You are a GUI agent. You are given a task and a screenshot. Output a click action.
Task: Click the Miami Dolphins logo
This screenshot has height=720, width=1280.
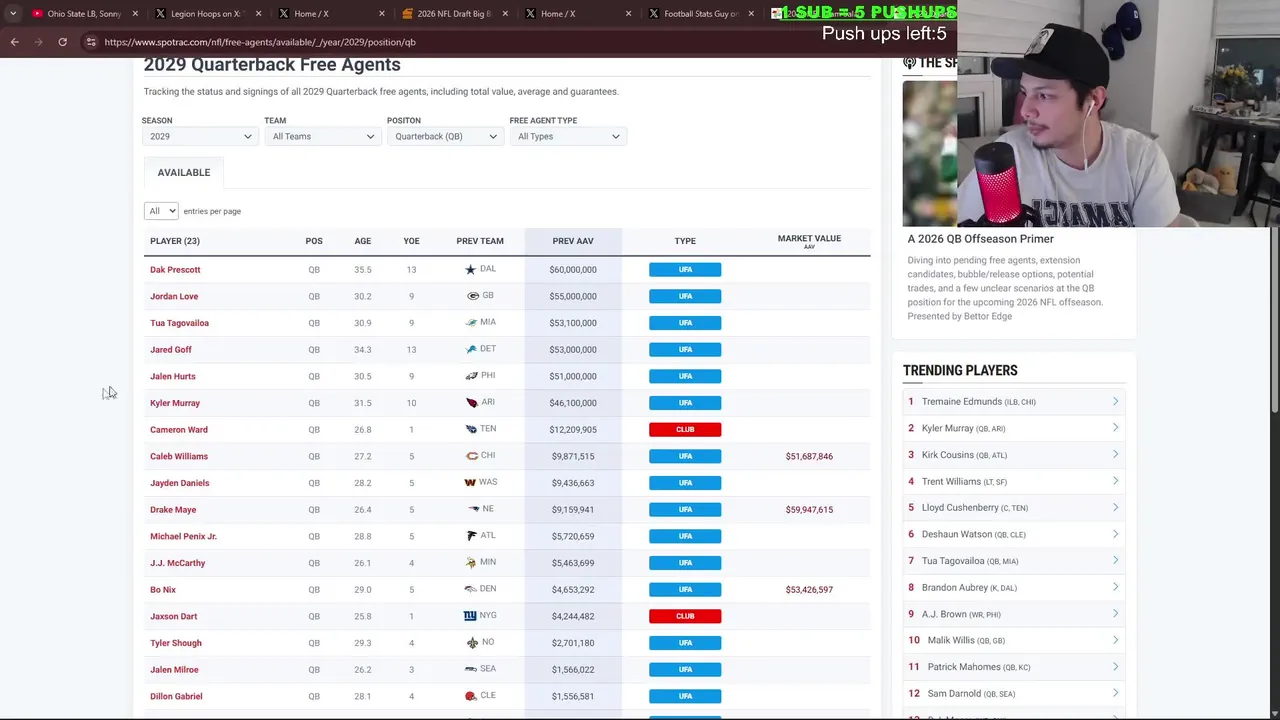click(x=471, y=323)
